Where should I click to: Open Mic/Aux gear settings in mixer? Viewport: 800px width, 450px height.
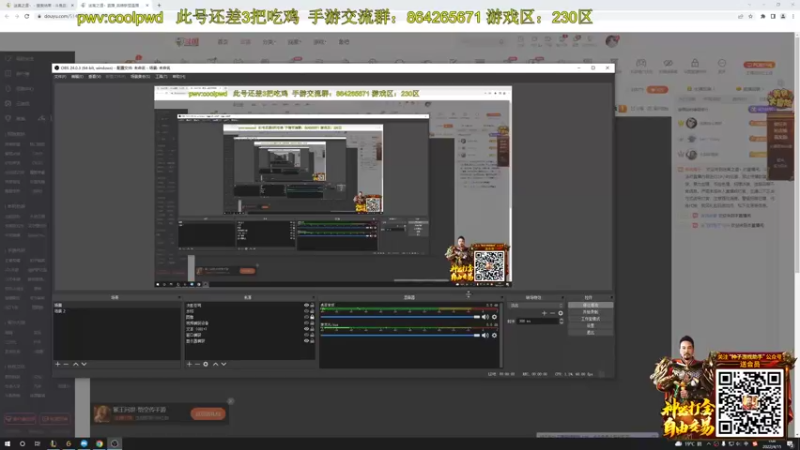pyautogui.click(x=494, y=335)
